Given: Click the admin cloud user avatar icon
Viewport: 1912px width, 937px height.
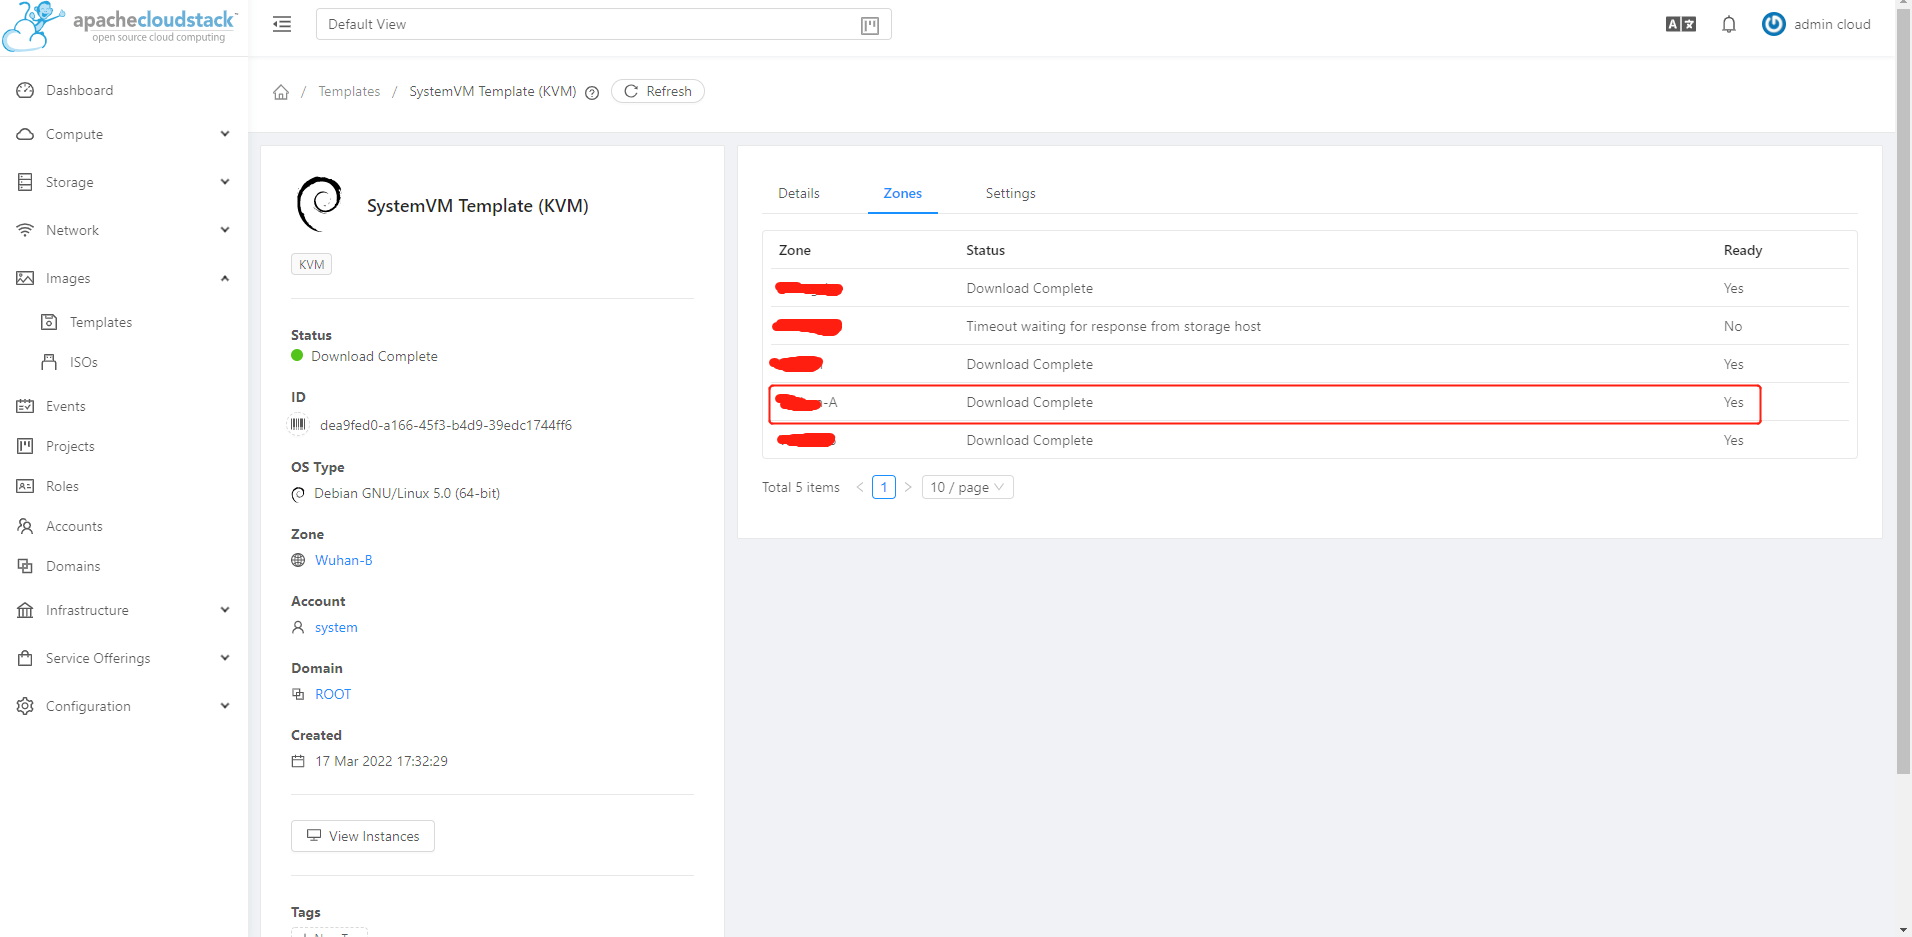Looking at the screenshot, I should pyautogui.click(x=1774, y=24).
